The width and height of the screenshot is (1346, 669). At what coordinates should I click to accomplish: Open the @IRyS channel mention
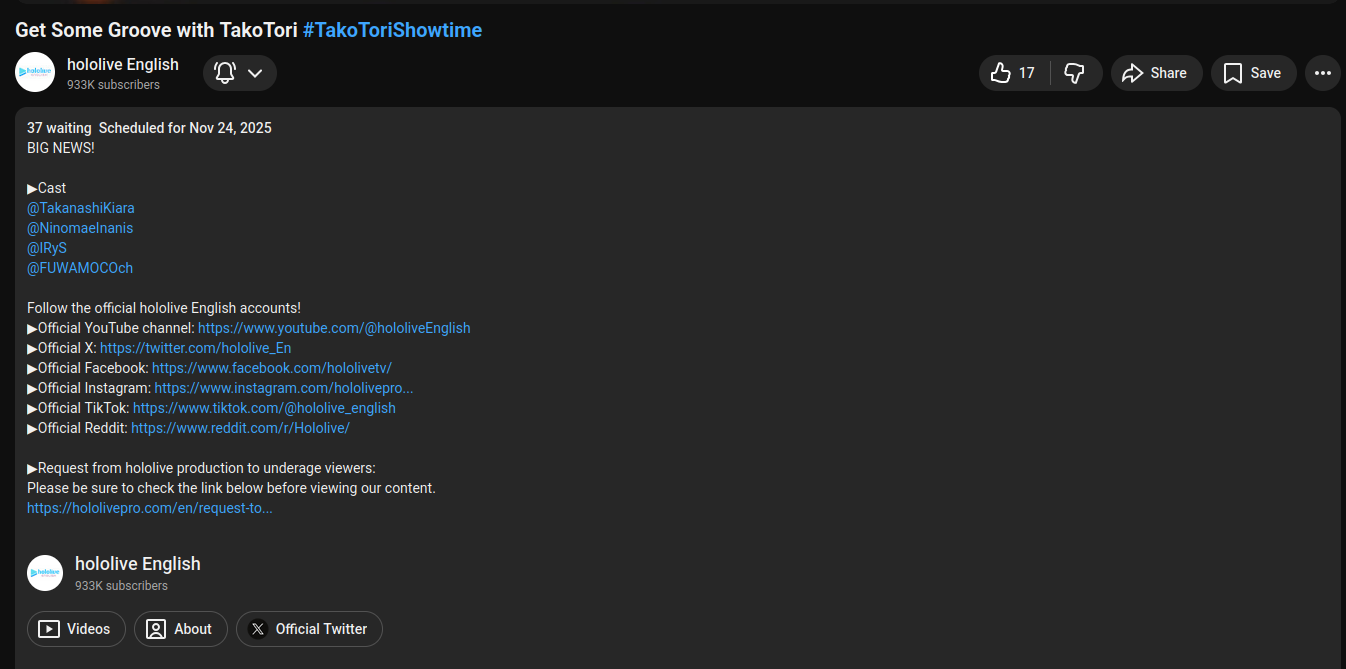[47, 248]
